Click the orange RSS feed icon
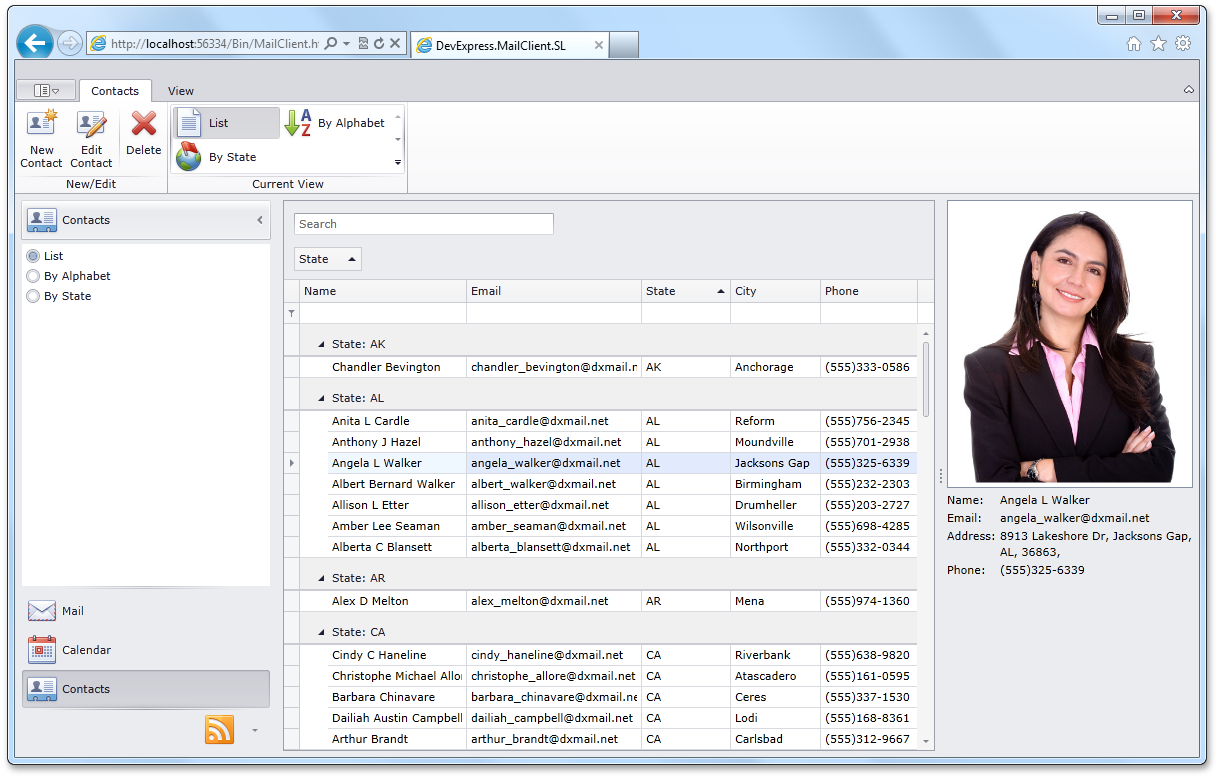Screen dimensions: 1220x780 219,730
